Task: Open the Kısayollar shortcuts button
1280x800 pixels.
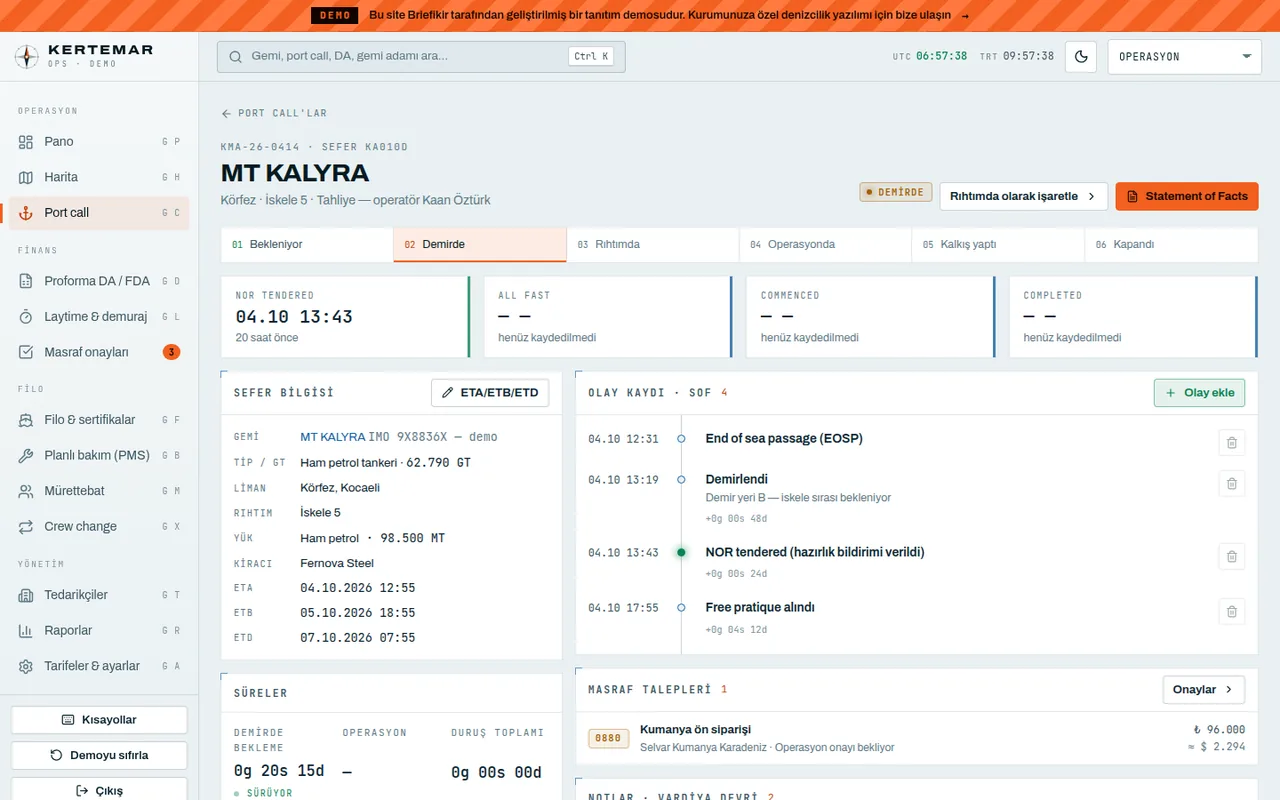Action: click(99, 720)
